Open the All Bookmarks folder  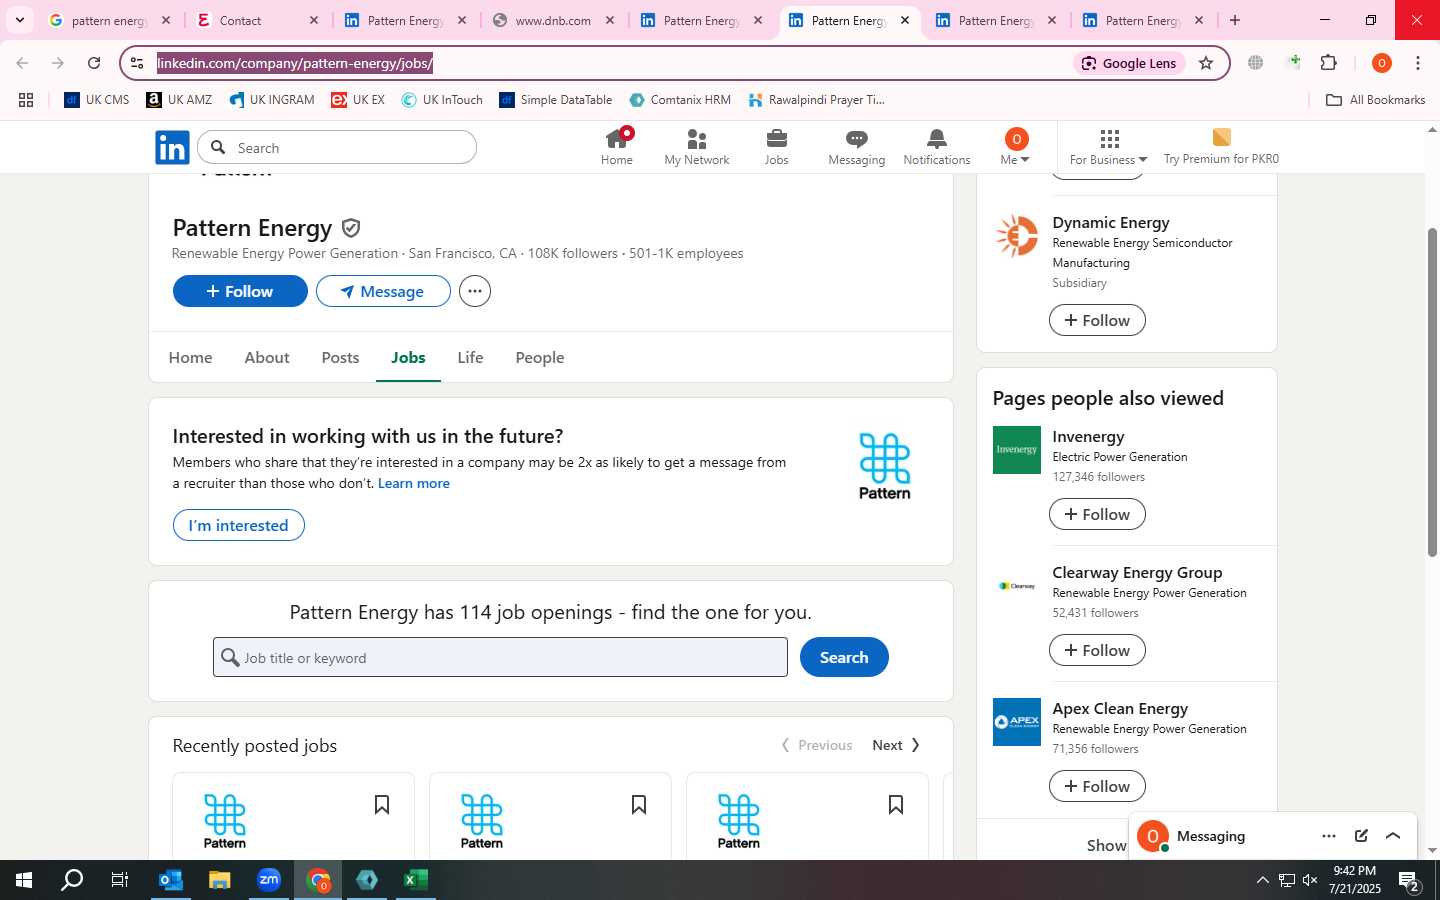(1375, 100)
